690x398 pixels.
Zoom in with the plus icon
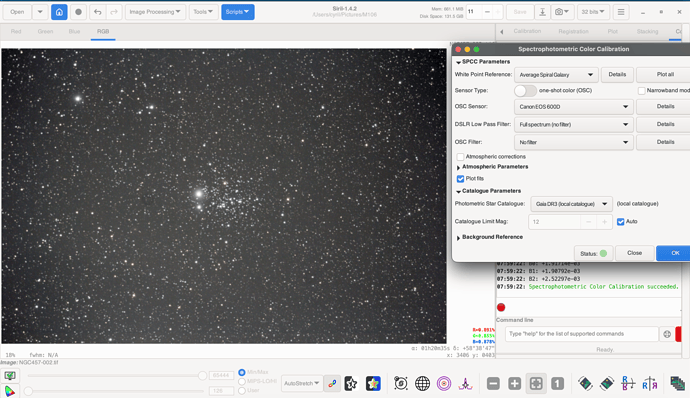click(x=514, y=383)
